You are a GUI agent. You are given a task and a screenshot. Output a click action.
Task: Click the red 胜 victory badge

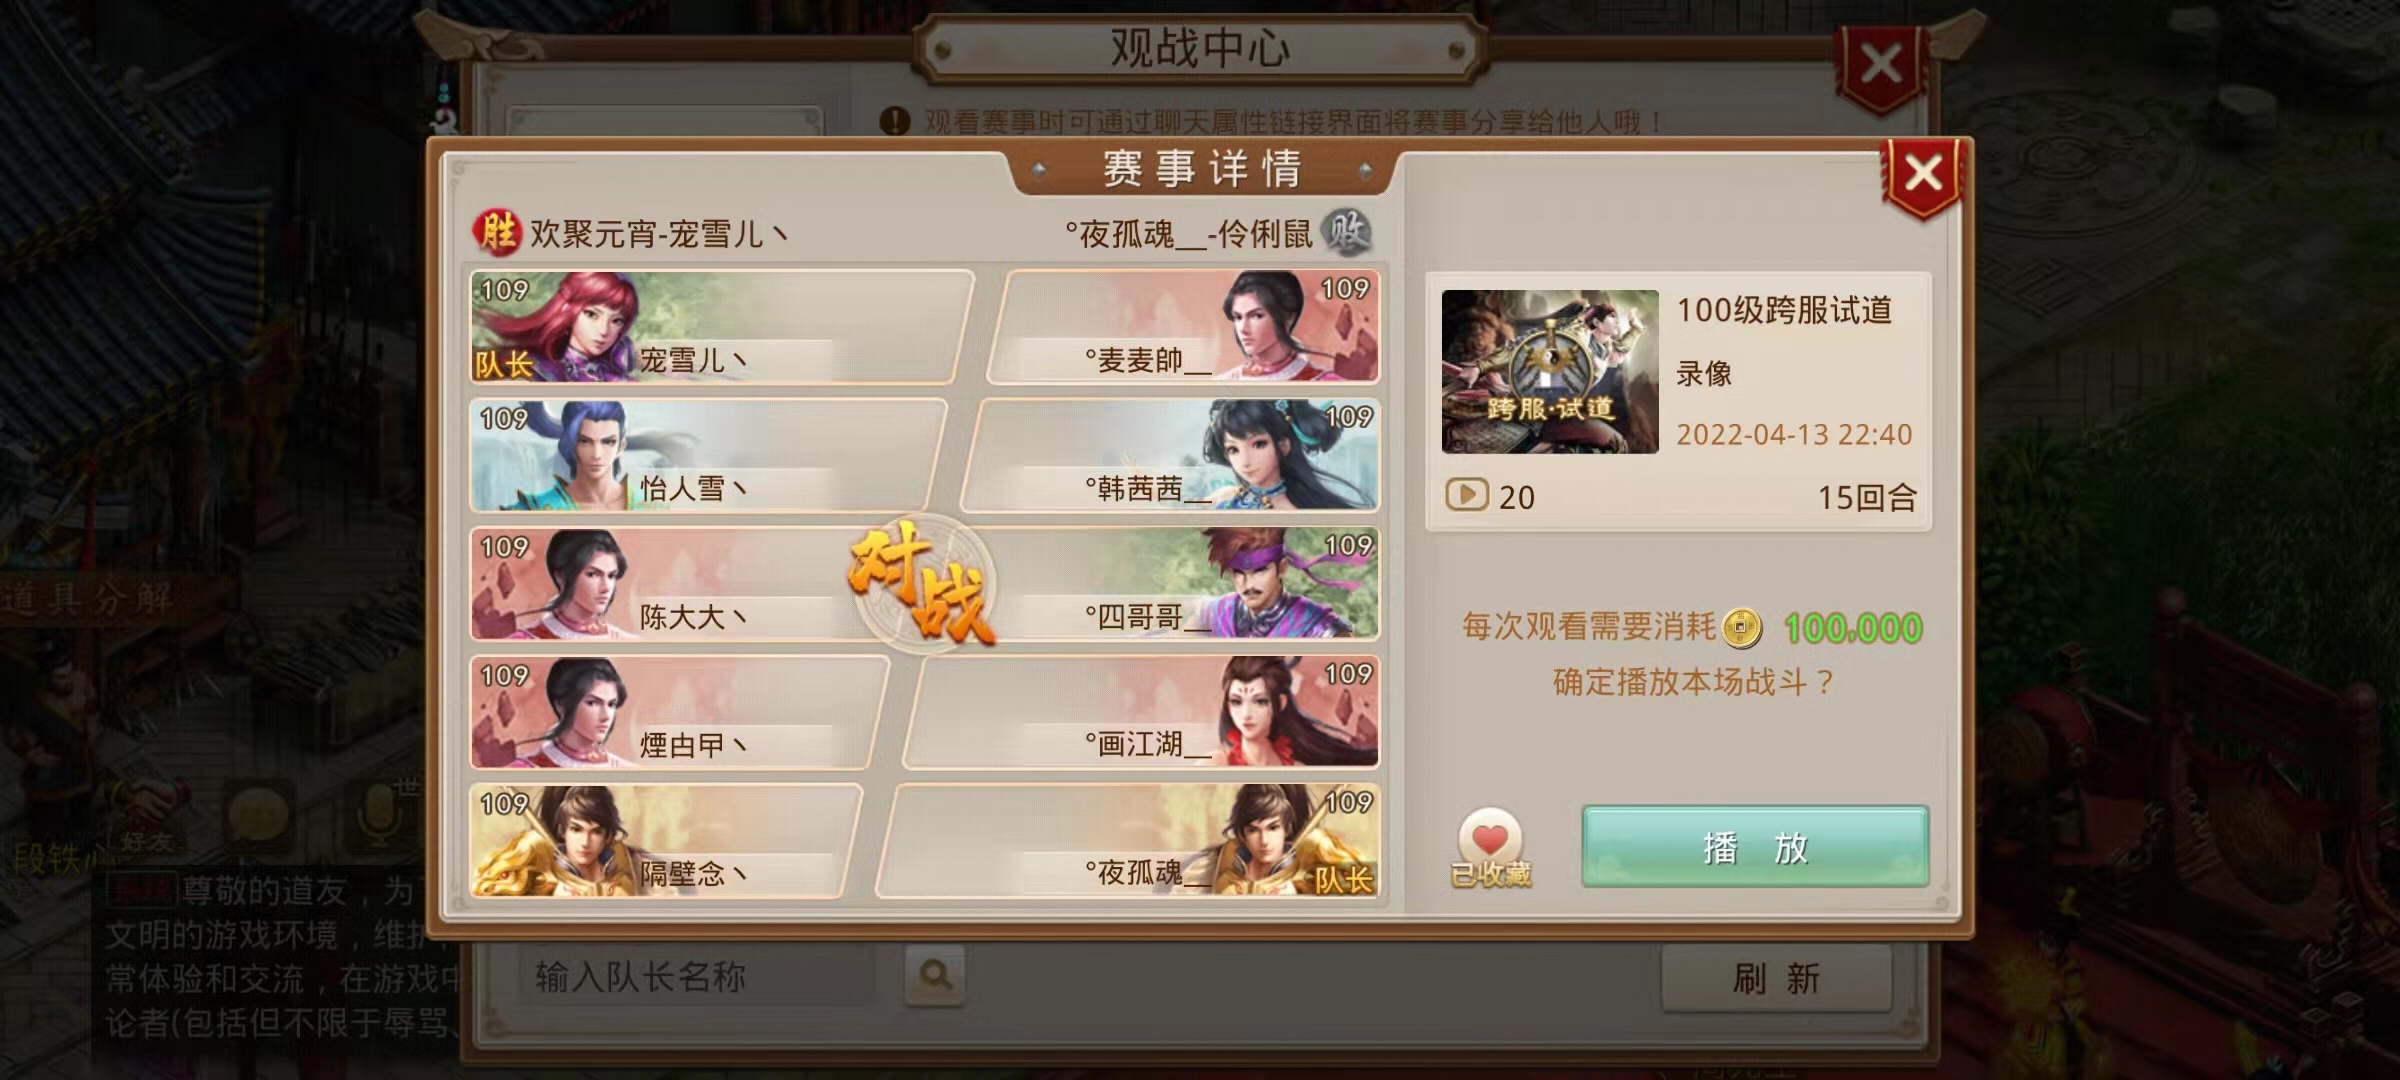click(x=496, y=232)
